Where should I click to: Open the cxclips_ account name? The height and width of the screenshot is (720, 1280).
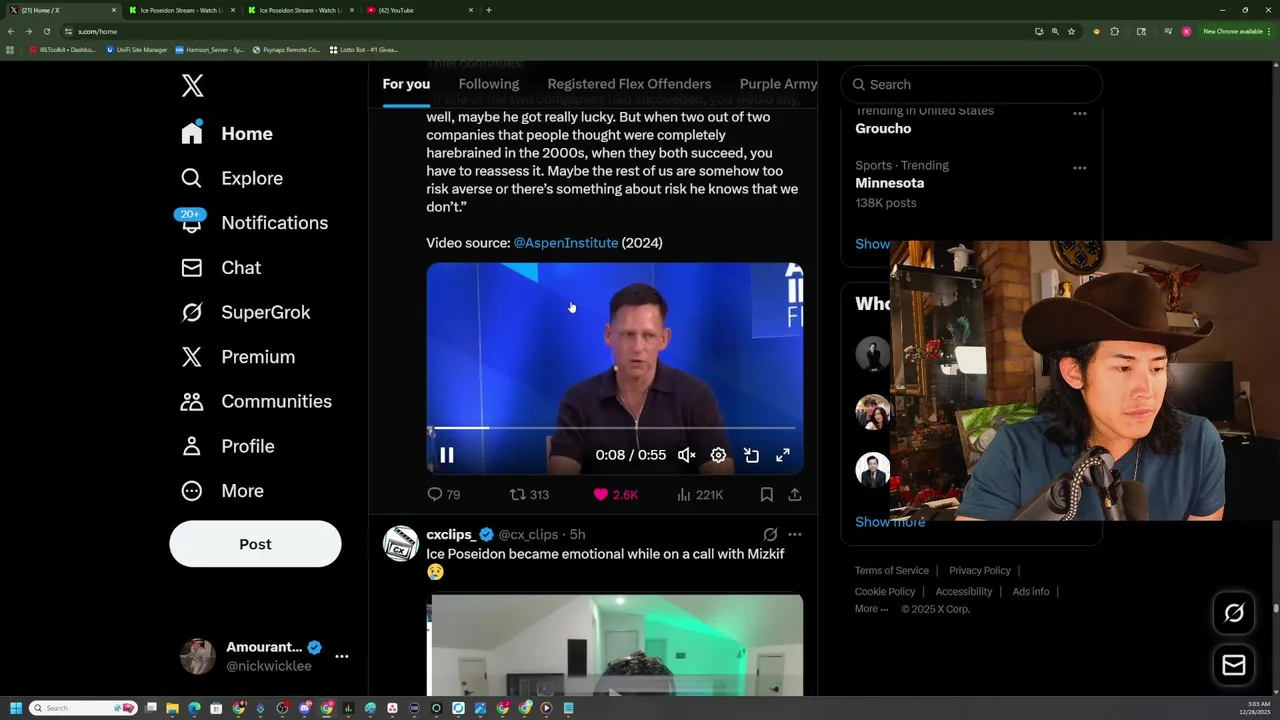[451, 535]
